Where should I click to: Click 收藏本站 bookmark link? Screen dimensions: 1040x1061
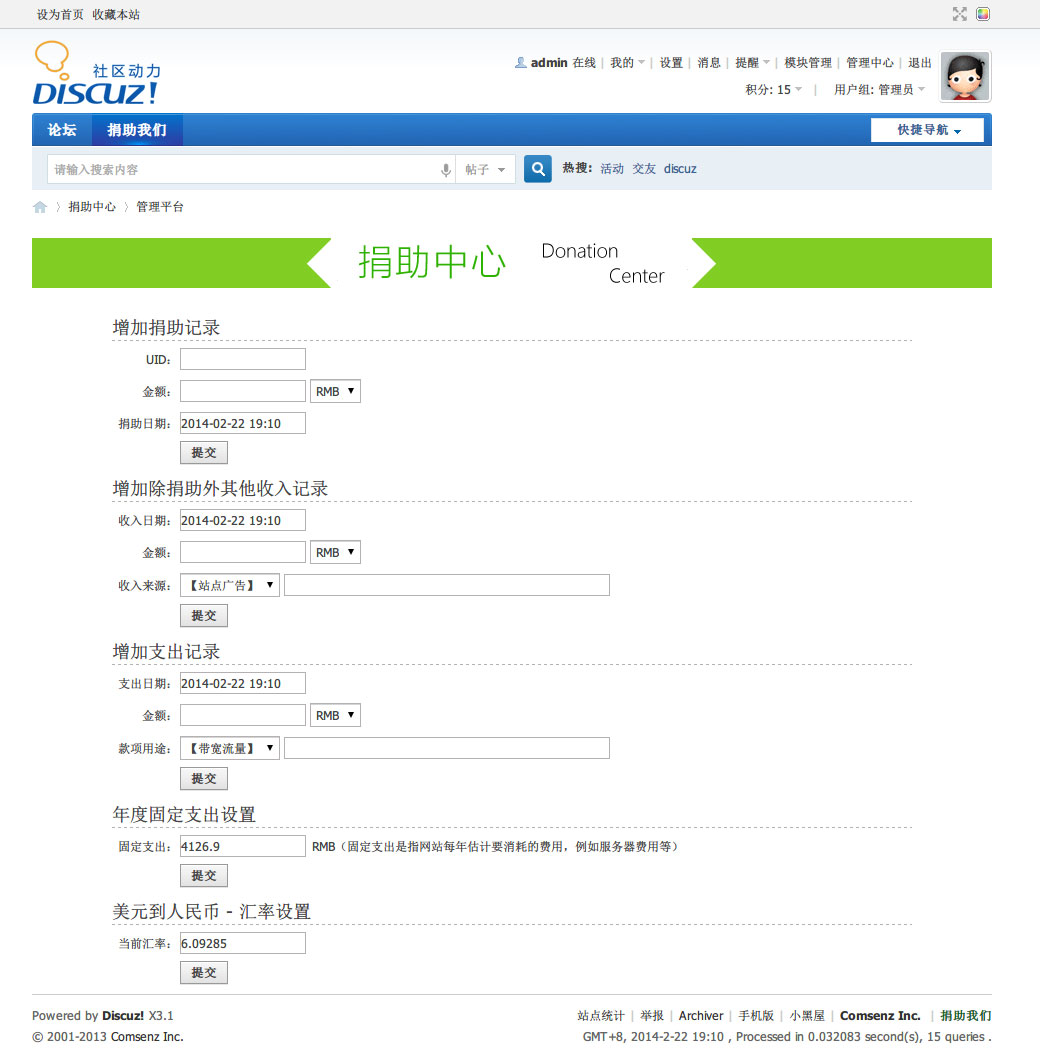[116, 15]
